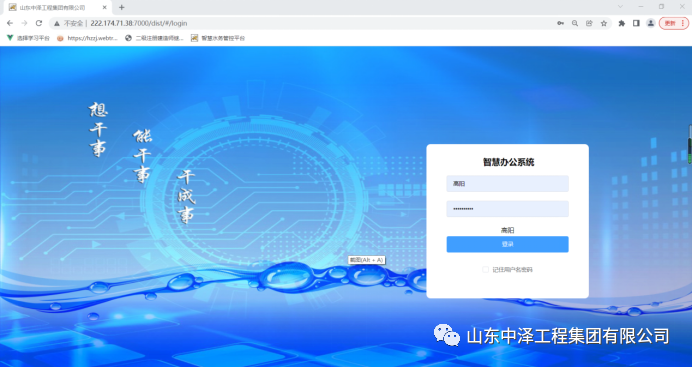
Task: Open the 智慧水务管控平台 bookmark
Action: point(218,38)
